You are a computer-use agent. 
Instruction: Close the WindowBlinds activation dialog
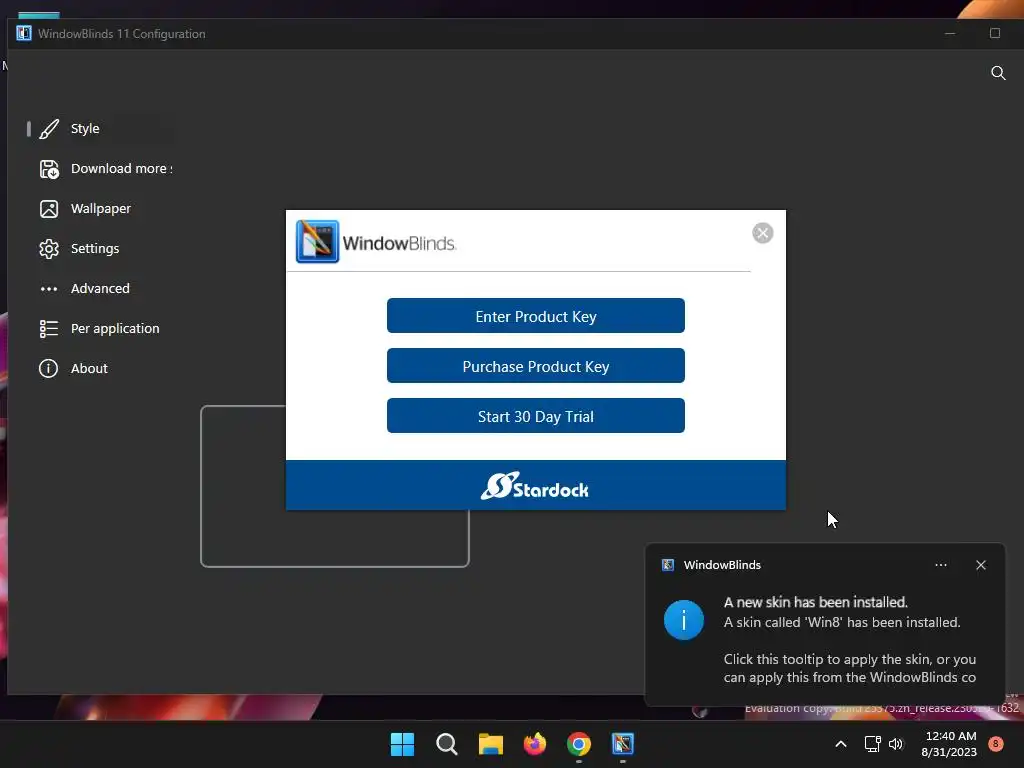coord(763,233)
